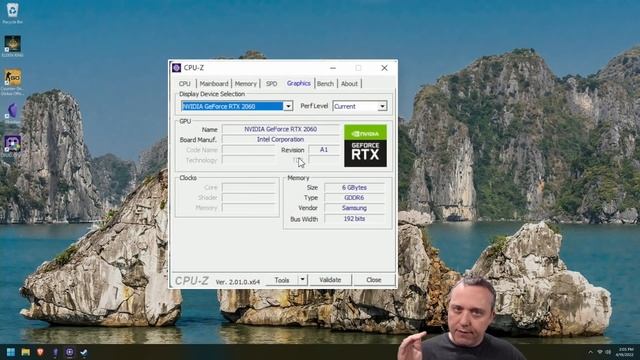This screenshot has width=640, height=360.
Task: Click the Tools button
Action: (x=282, y=280)
